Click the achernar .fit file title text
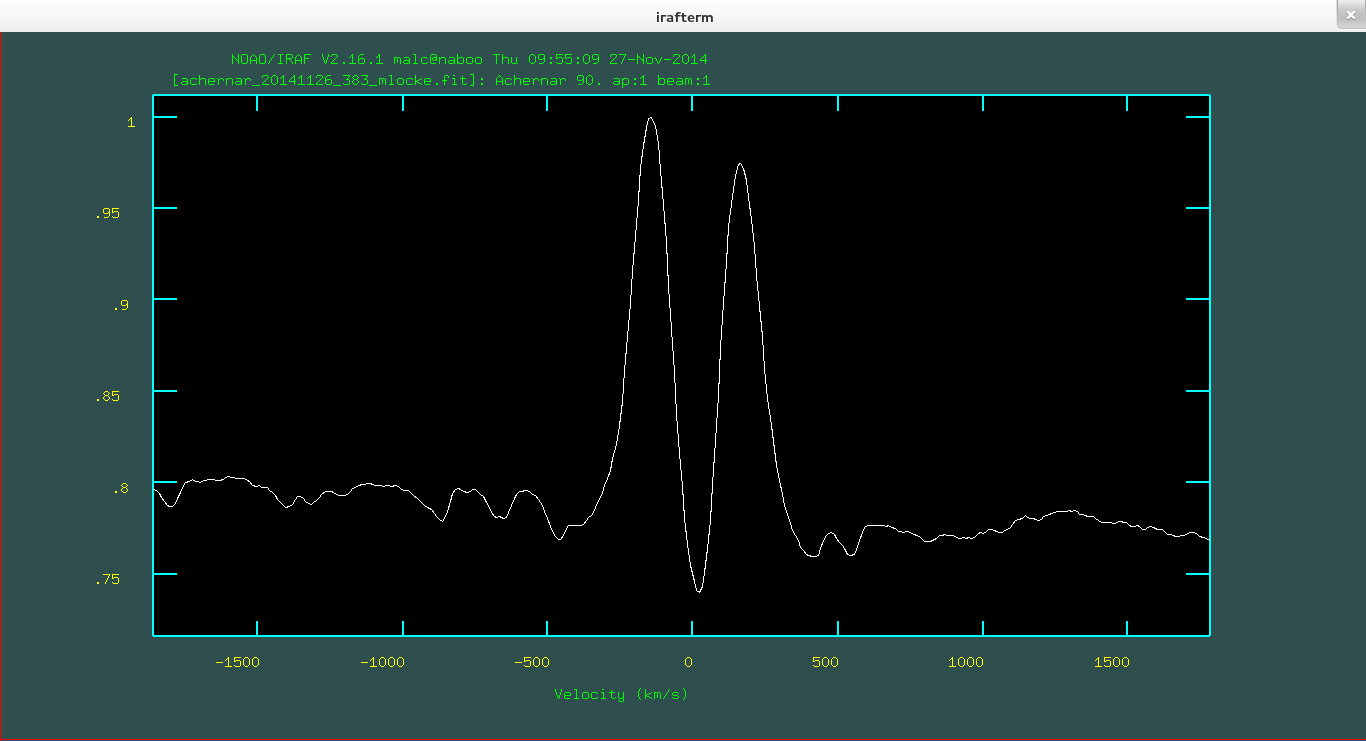This screenshot has height=741, width=1366. tap(441, 80)
